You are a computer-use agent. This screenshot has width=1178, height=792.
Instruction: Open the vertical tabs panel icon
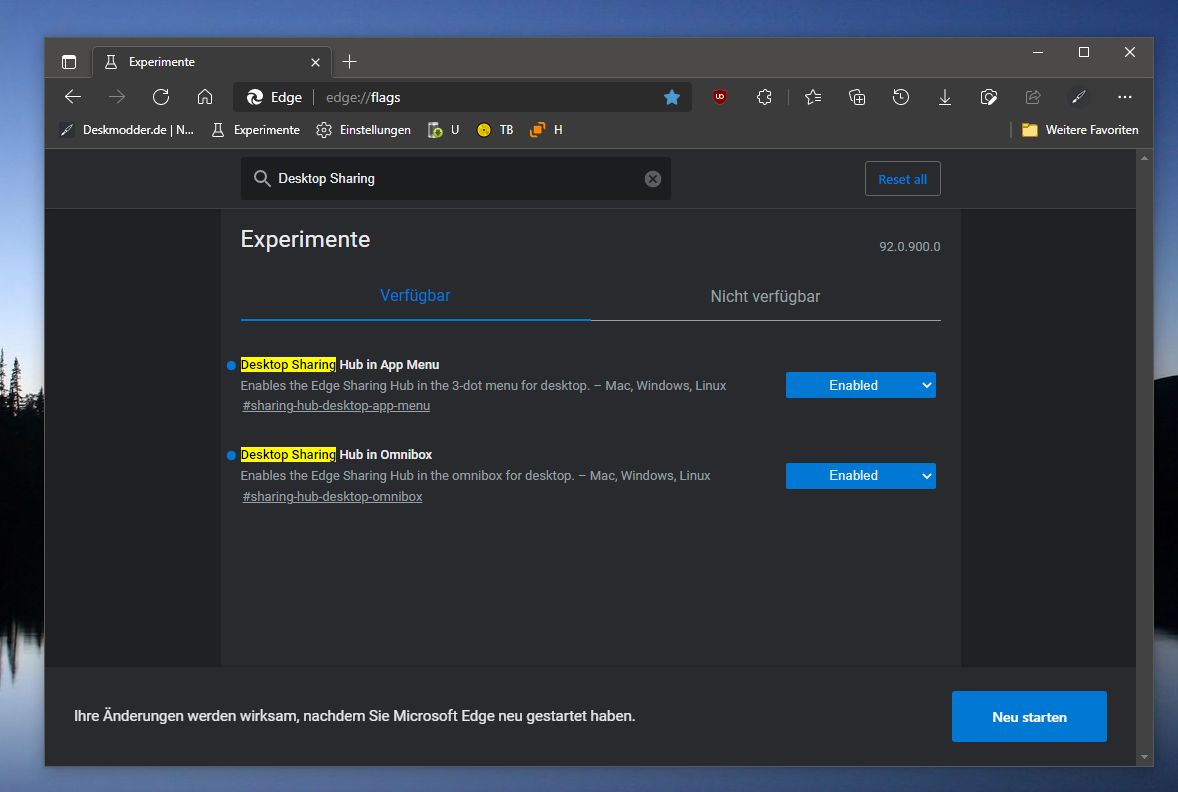[69, 62]
